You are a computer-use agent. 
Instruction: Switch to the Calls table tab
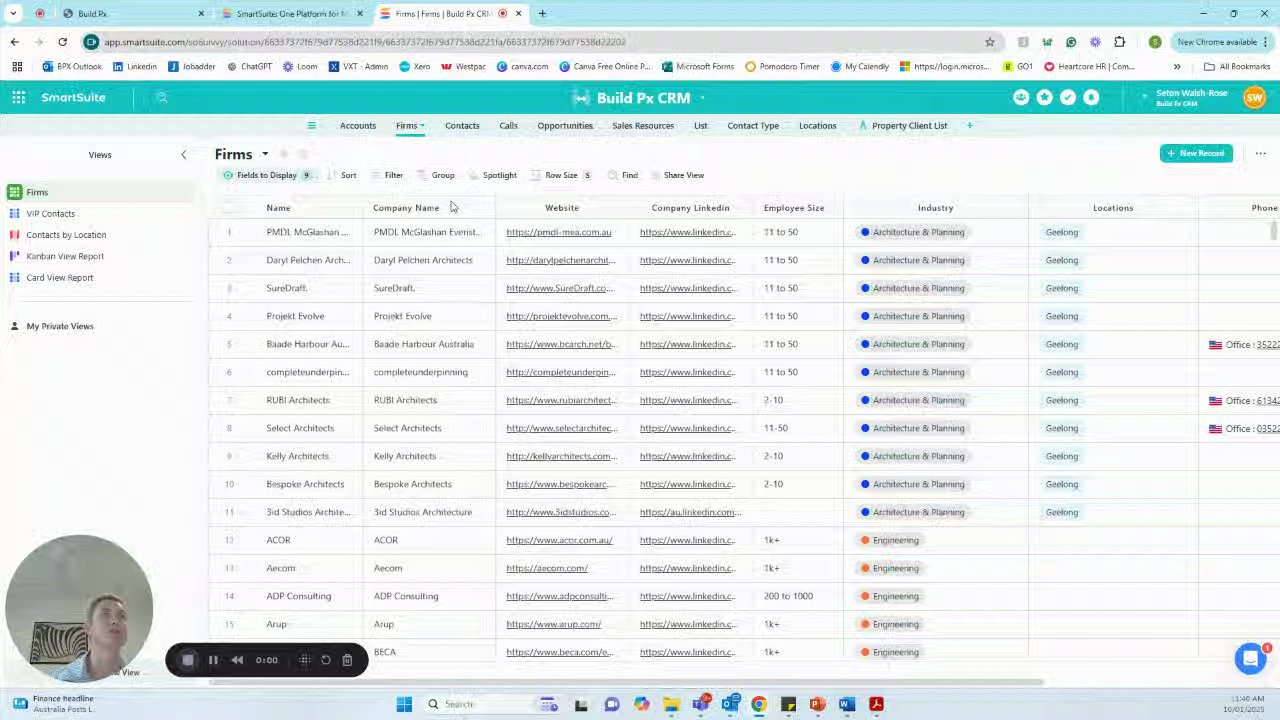508,125
